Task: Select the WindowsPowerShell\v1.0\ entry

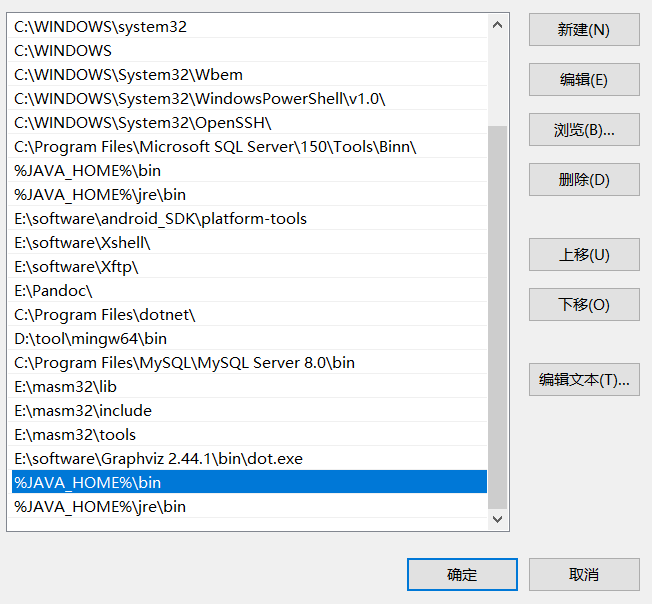Action: 249,99
